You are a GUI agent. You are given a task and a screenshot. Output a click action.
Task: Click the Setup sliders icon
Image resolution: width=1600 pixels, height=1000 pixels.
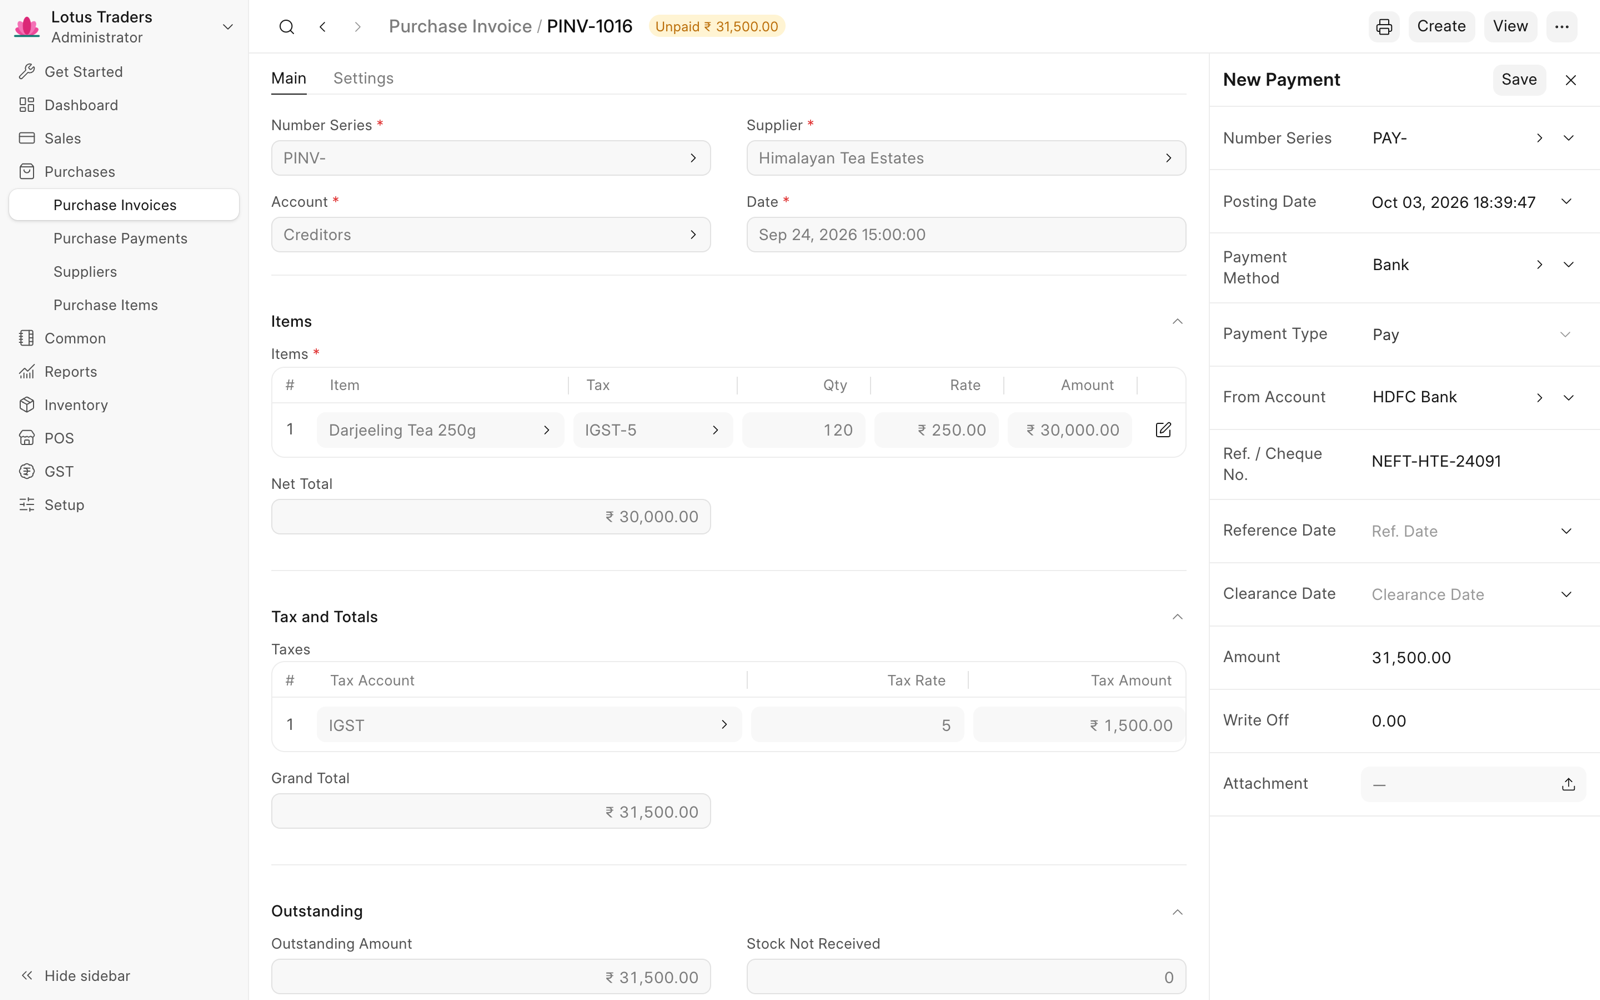(27, 505)
